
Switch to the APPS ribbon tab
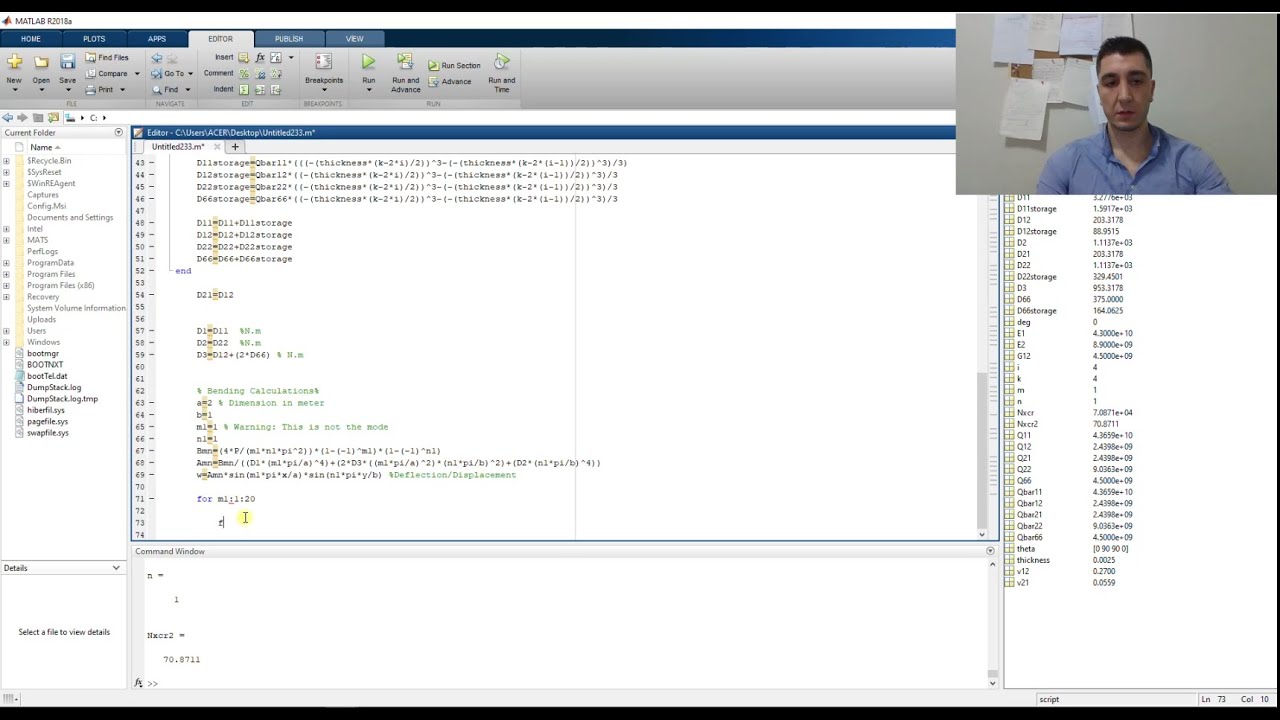click(x=157, y=39)
